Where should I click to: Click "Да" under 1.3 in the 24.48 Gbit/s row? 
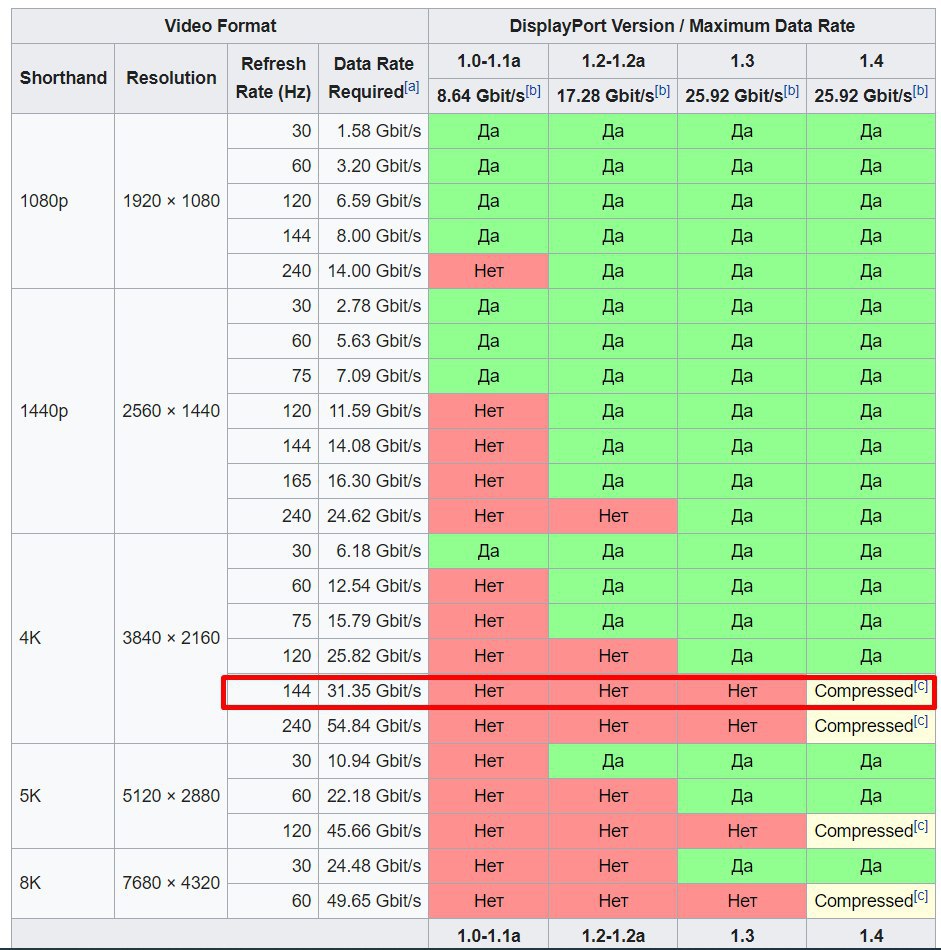(x=742, y=866)
